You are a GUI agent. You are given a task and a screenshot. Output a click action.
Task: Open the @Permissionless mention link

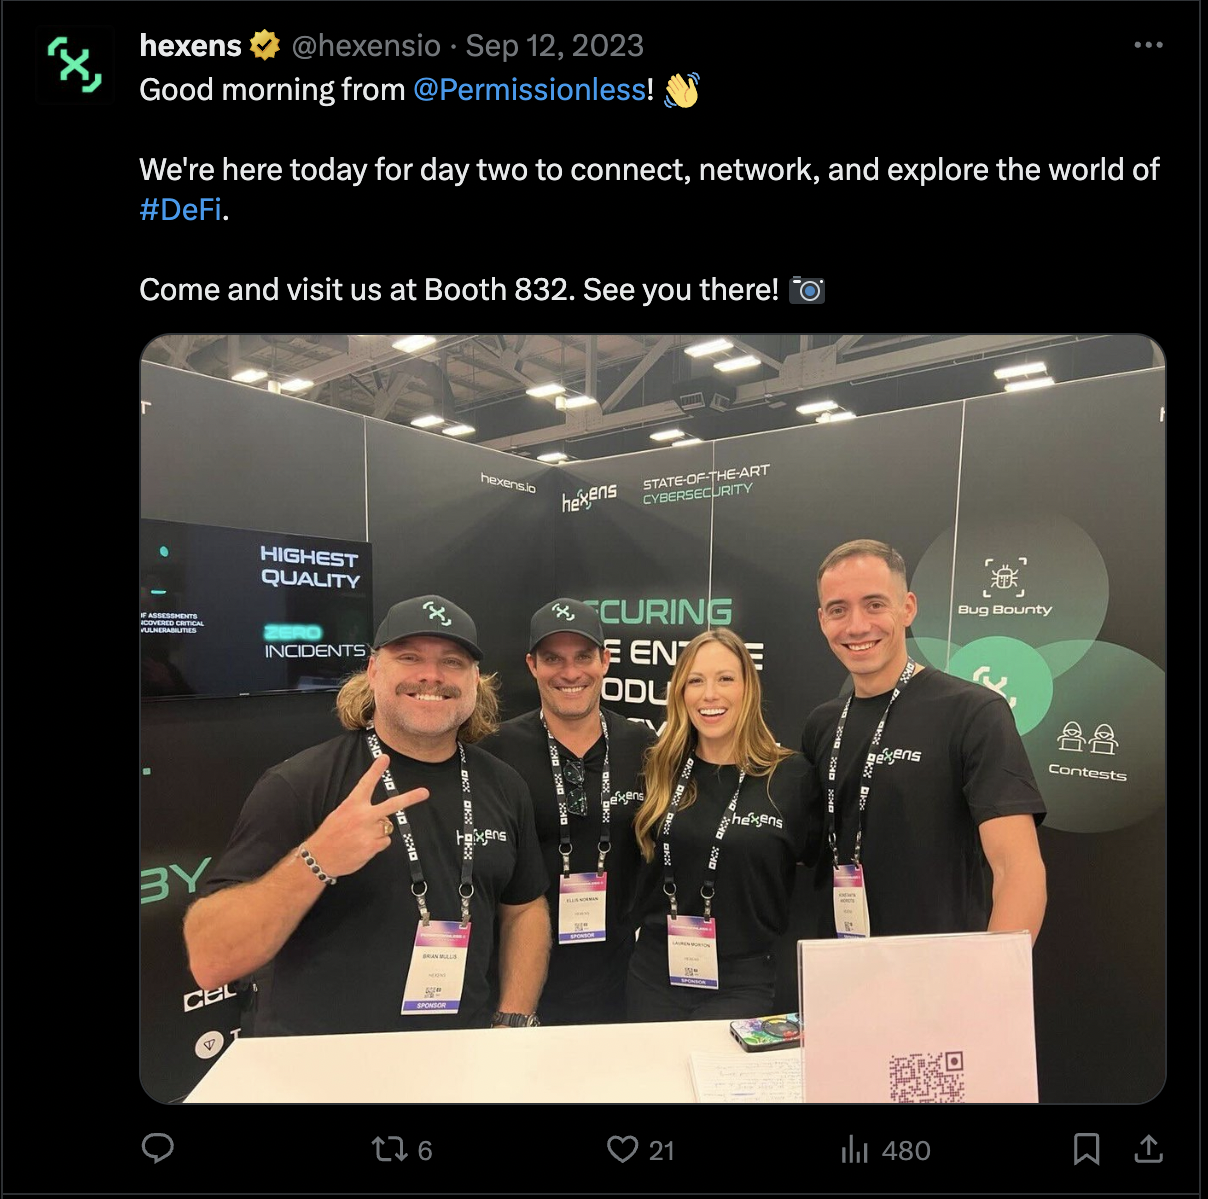pos(529,90)
